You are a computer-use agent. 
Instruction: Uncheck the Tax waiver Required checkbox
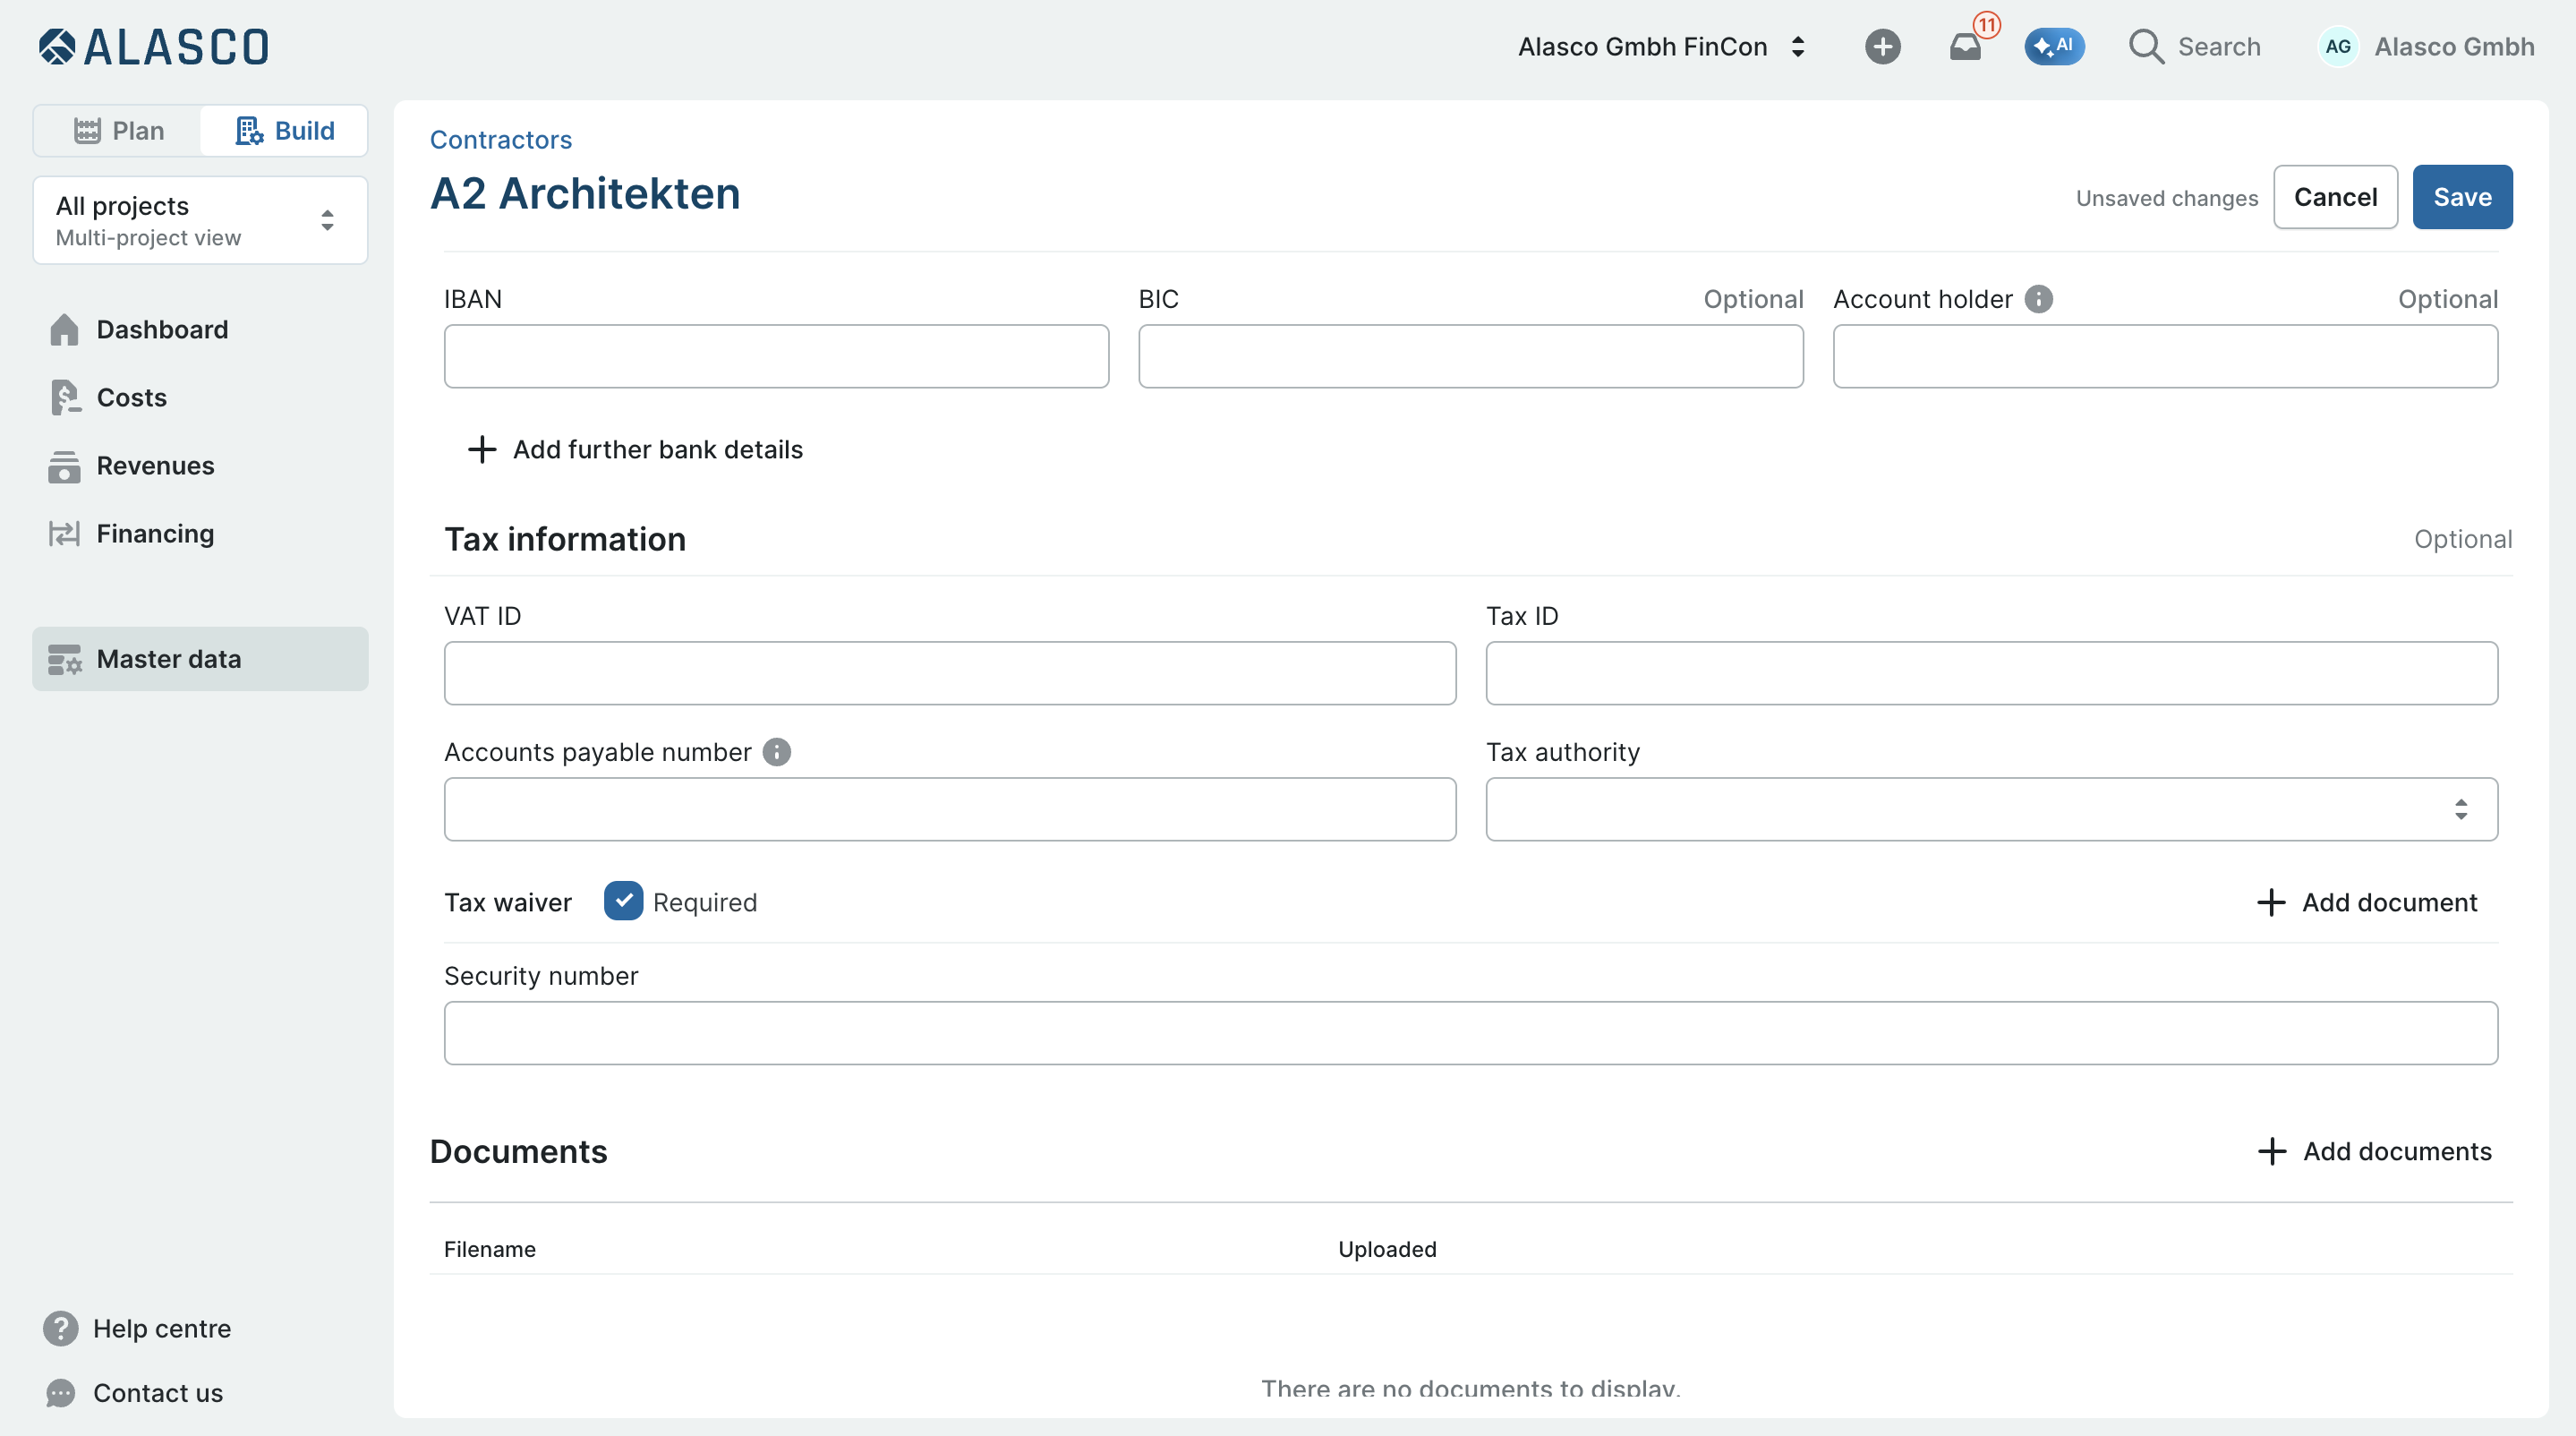click(623, 901)
